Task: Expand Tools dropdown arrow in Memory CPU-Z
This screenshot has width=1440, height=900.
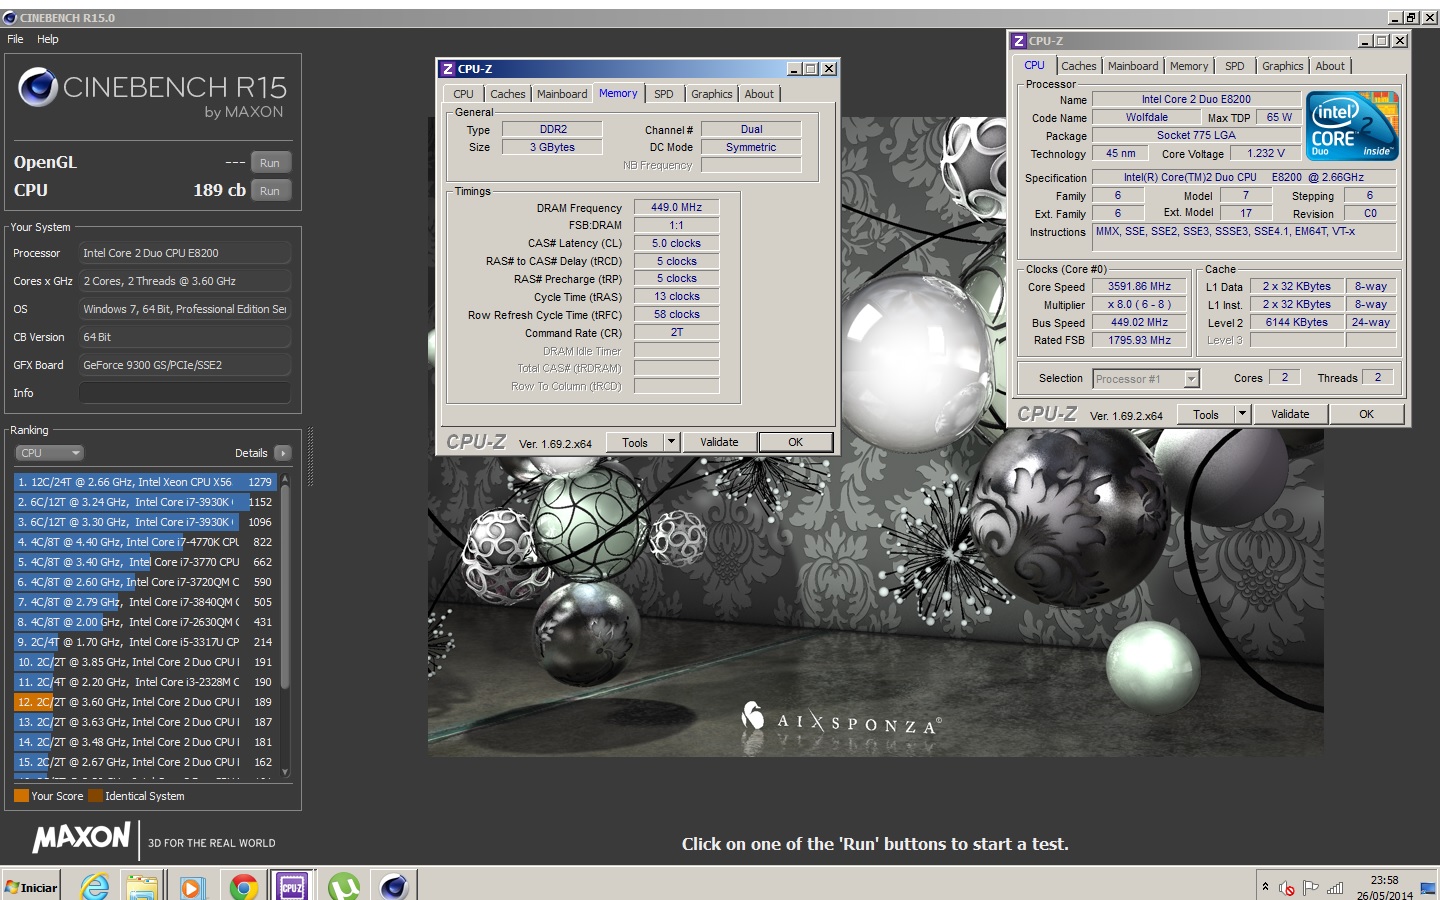Action: (x=672, y=442)
